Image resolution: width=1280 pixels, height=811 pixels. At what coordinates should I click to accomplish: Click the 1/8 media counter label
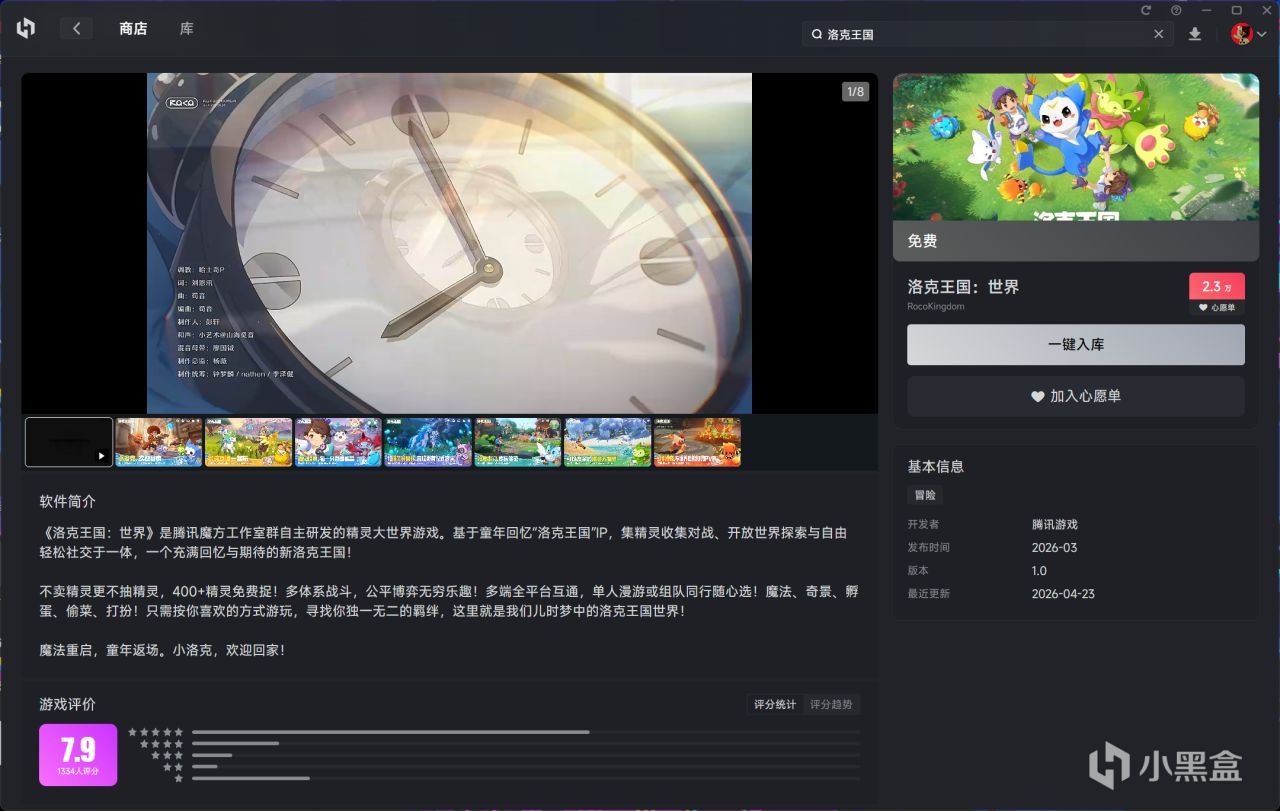pos(856,92)
